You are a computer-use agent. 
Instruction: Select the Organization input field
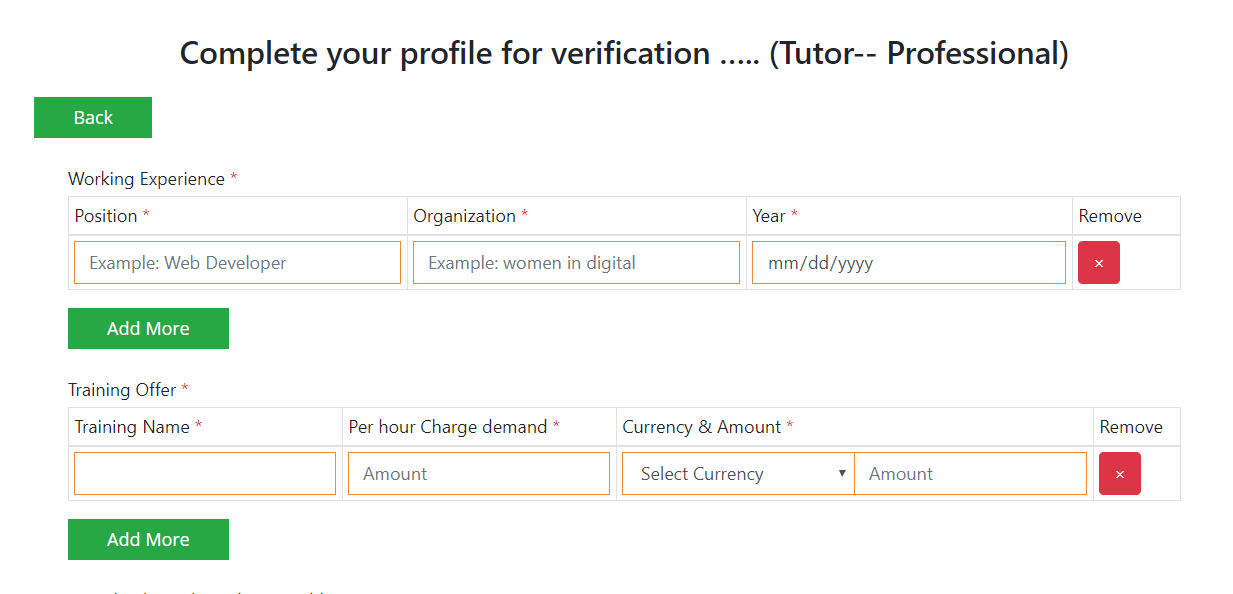pos(576,263)
